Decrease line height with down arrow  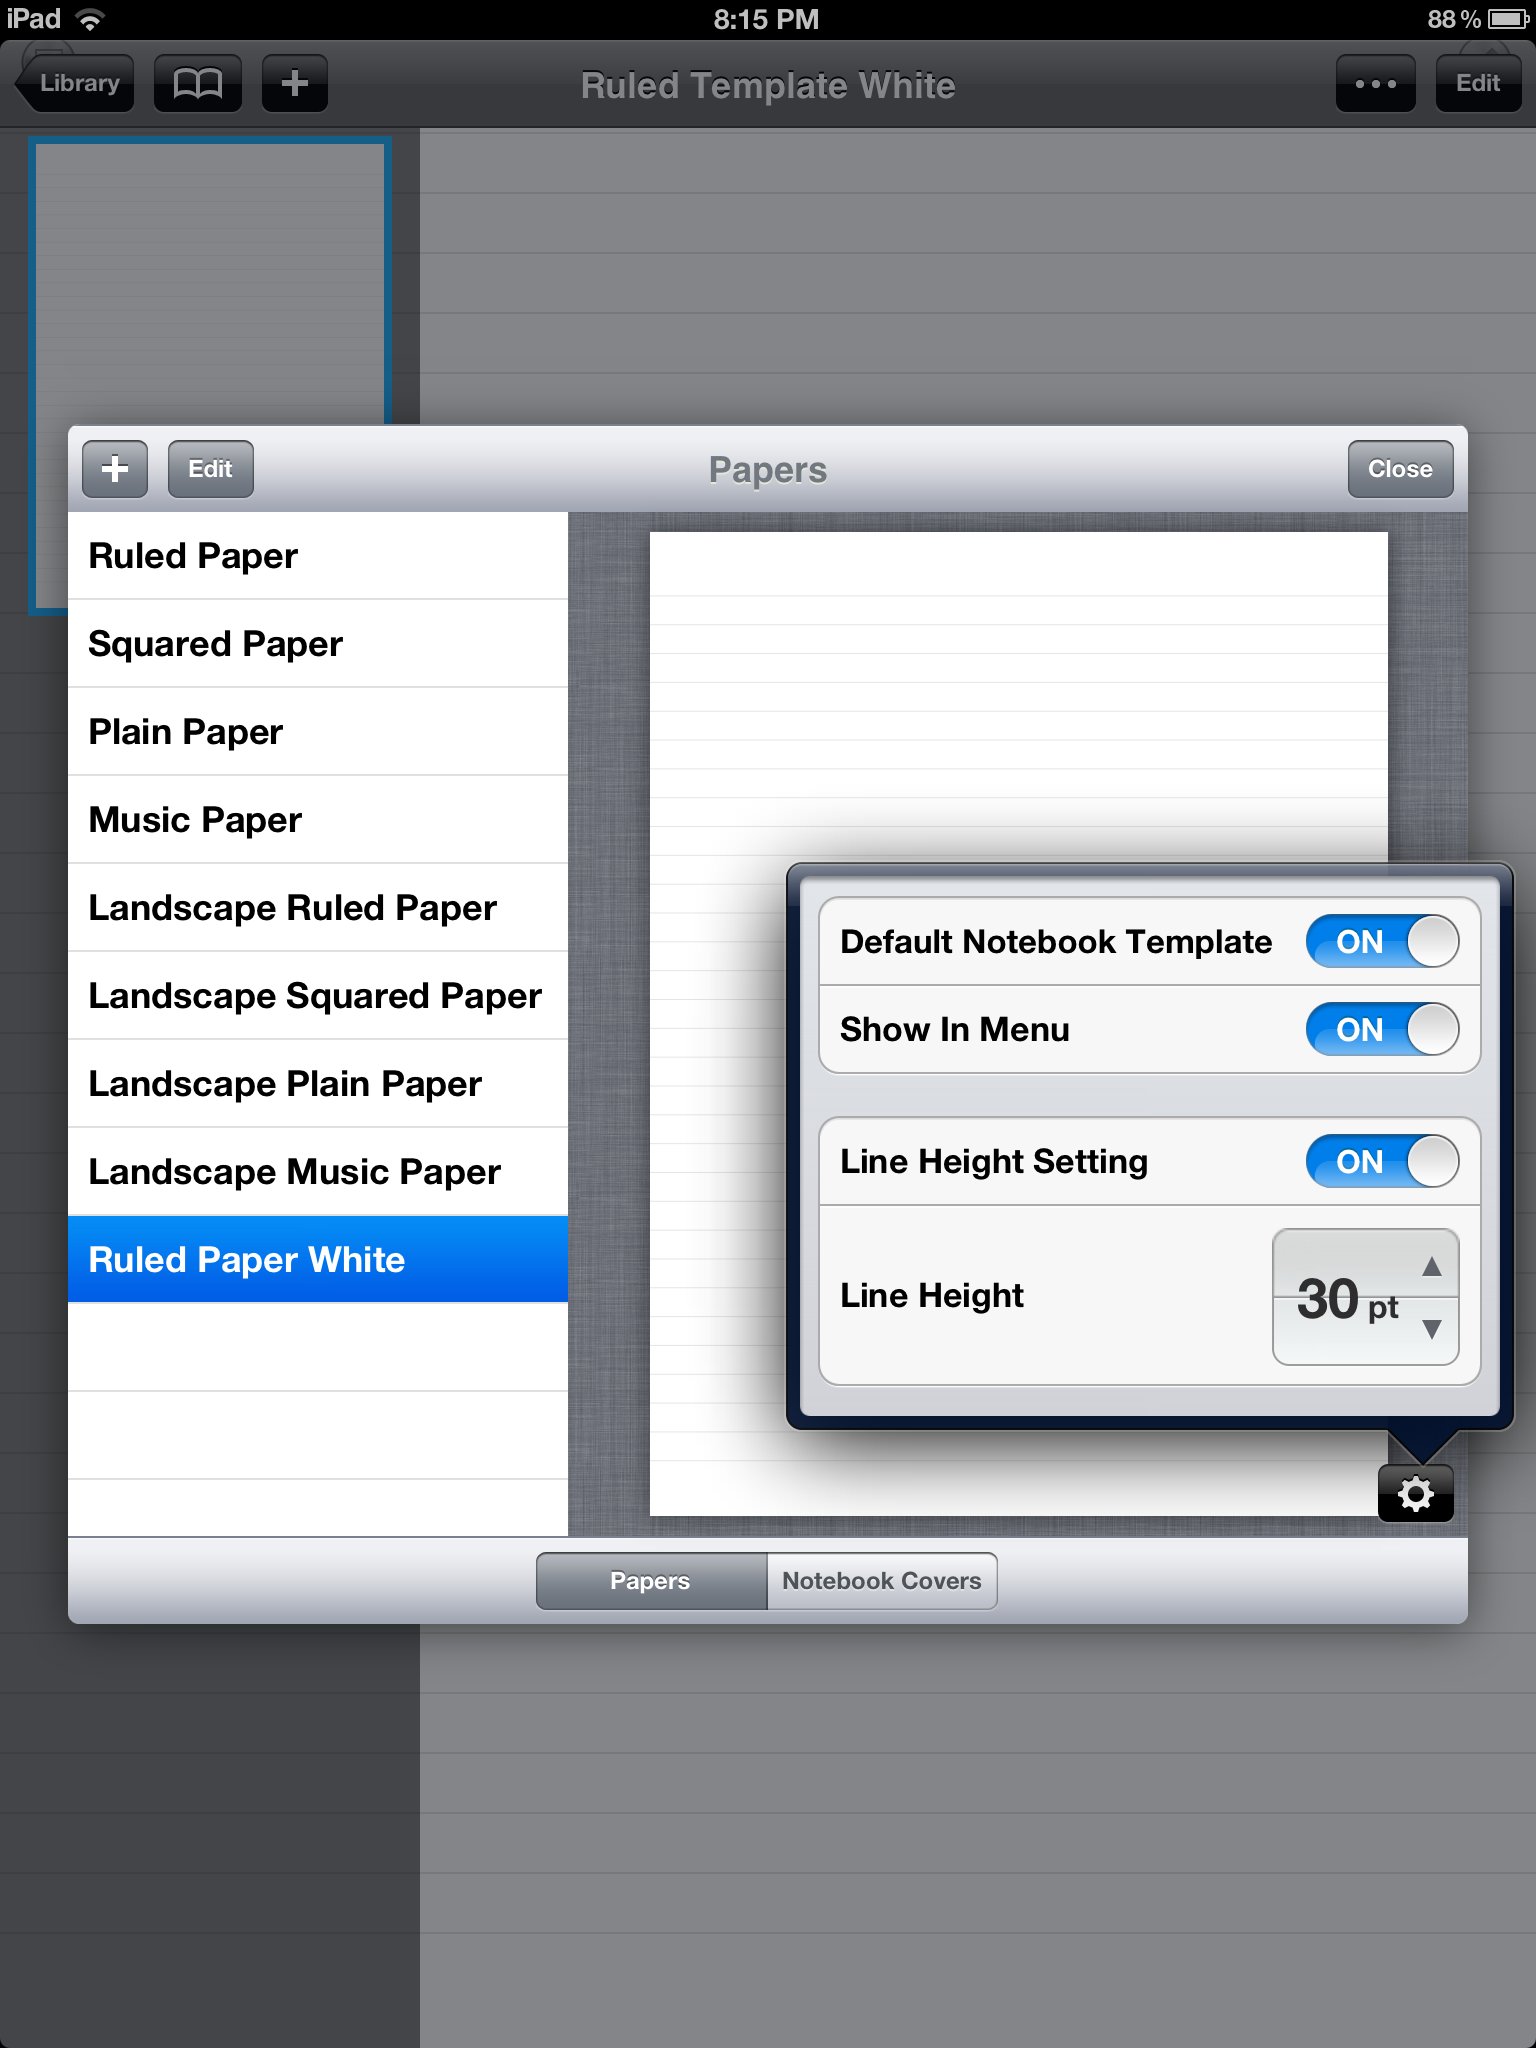point(1432,1329)
